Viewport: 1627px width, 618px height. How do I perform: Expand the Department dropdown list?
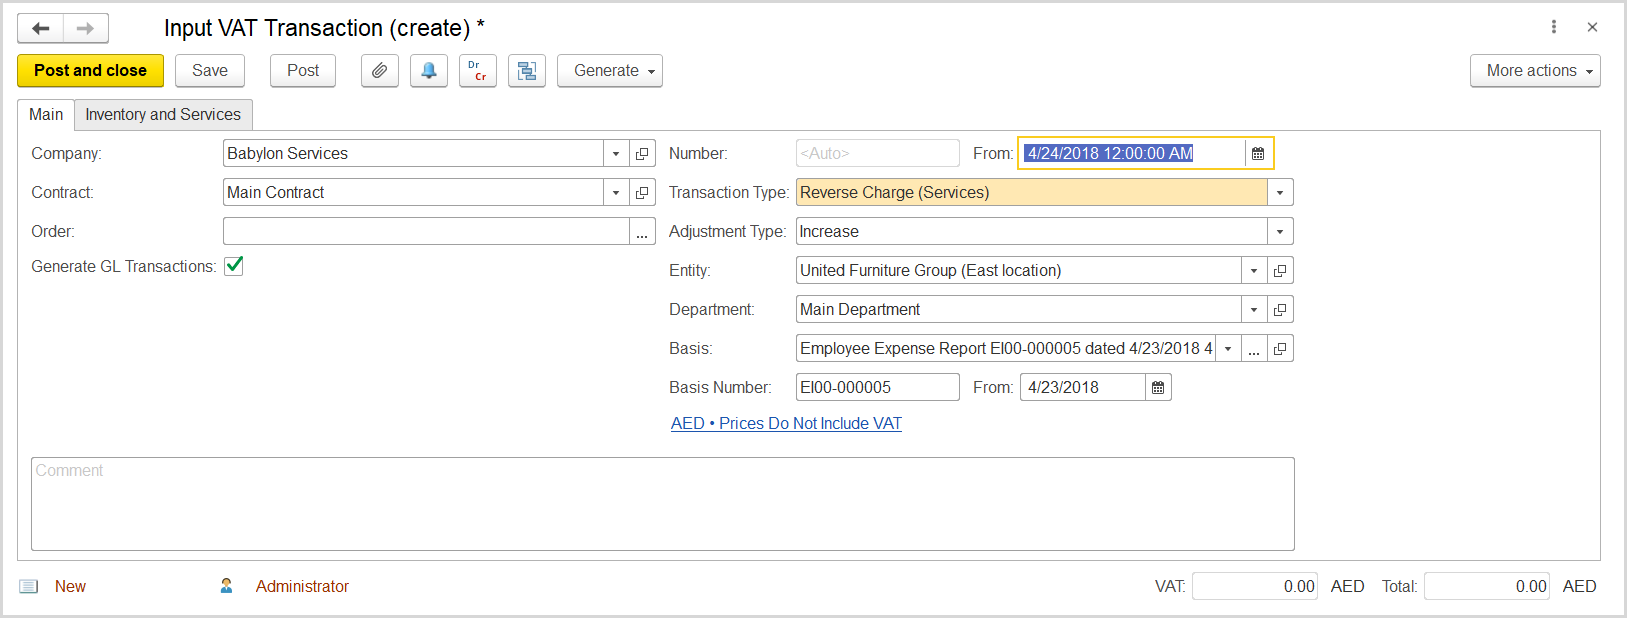point(1254,309)
